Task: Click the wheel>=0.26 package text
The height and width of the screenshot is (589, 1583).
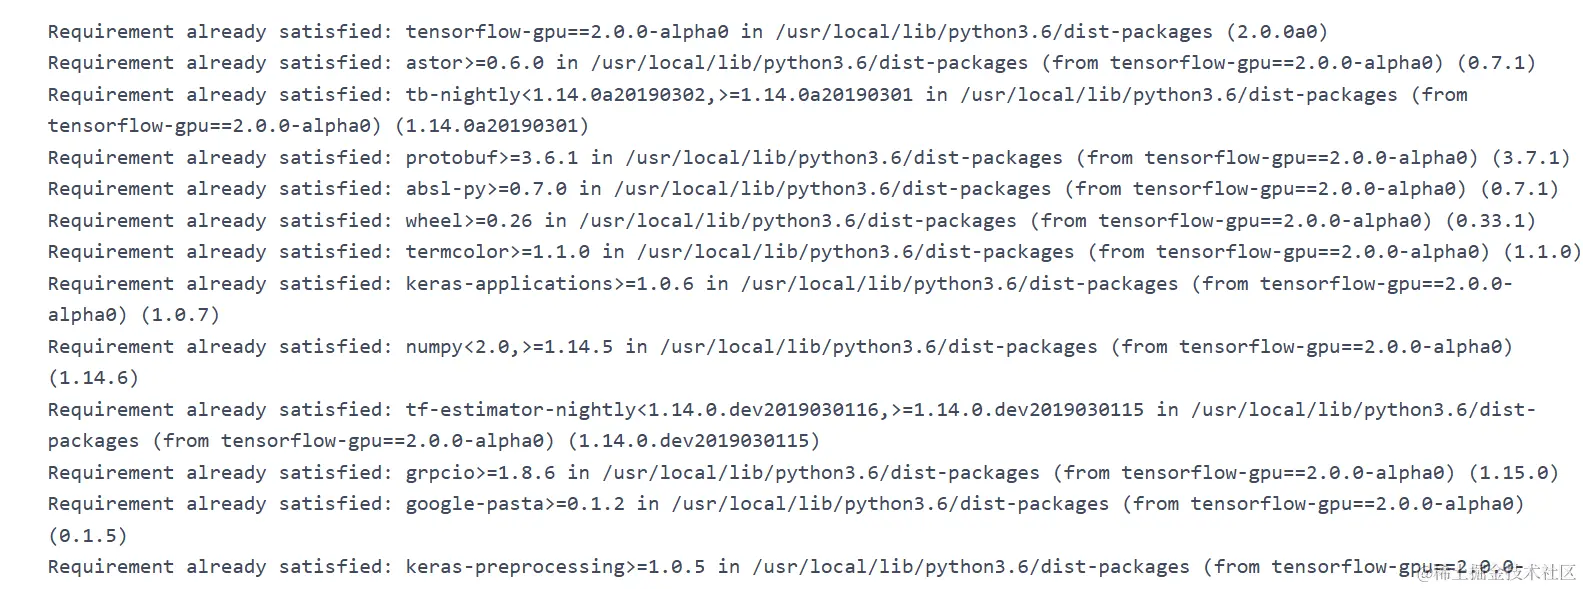Action: 468,221
